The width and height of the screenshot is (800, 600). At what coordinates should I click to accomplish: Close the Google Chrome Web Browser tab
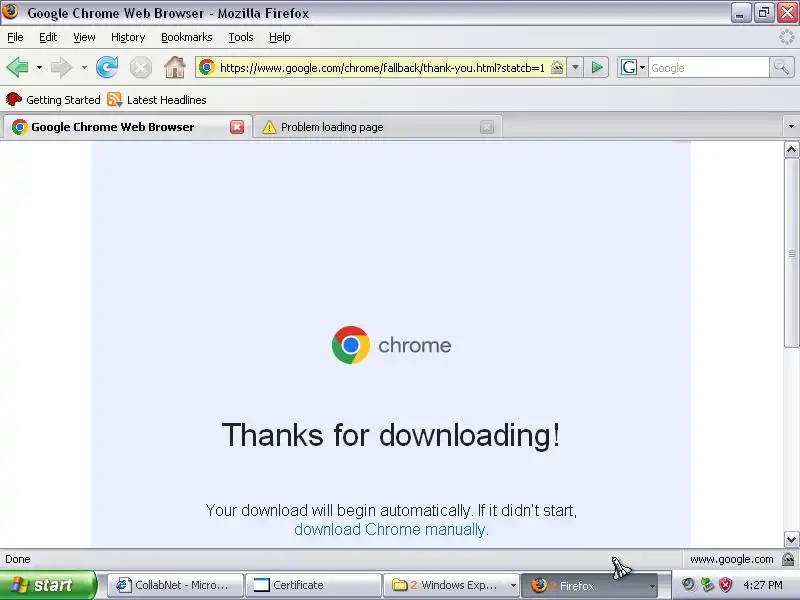click(x=237, y=127)
